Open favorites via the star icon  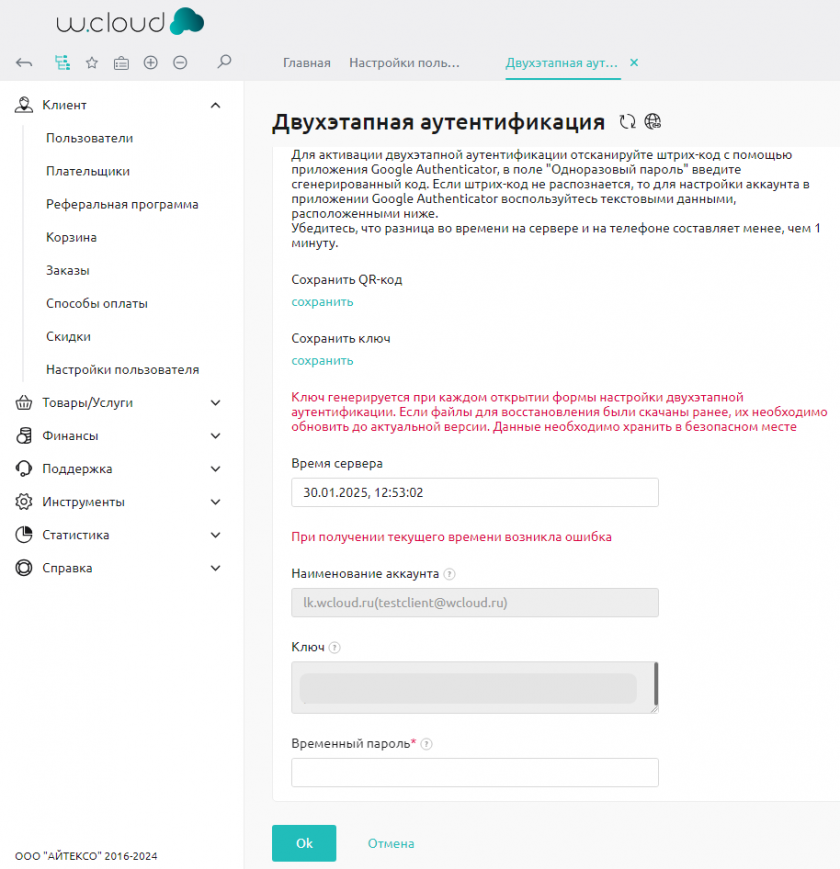92,63
